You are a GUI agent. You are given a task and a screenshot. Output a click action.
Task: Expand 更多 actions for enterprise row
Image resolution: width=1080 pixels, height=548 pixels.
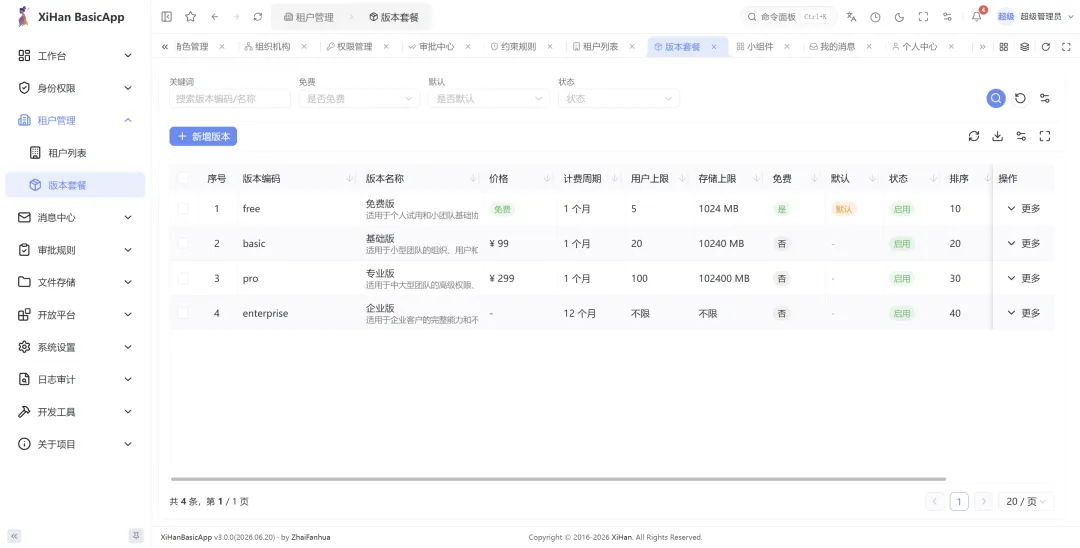click(x=1024, y=313)
